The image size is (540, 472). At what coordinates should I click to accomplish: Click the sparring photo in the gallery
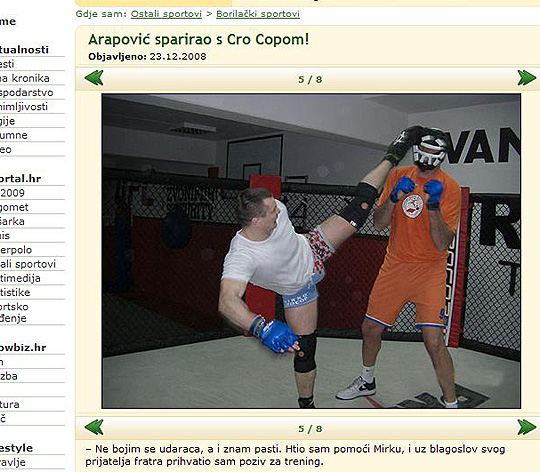(x=311, y=251)
